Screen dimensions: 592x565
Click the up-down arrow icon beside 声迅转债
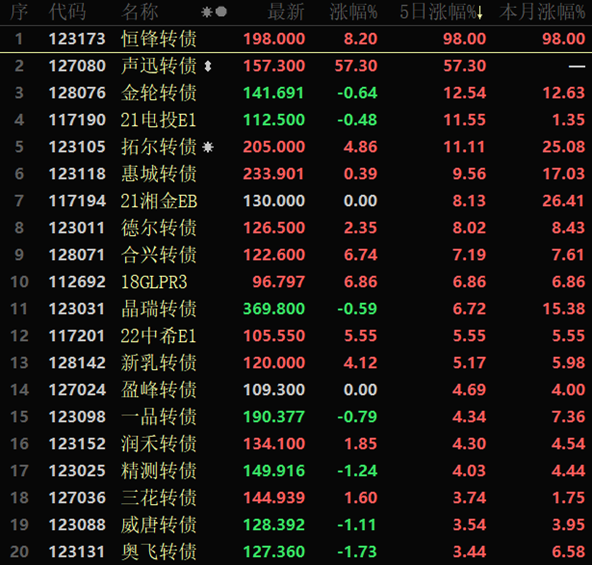[208, 66]
